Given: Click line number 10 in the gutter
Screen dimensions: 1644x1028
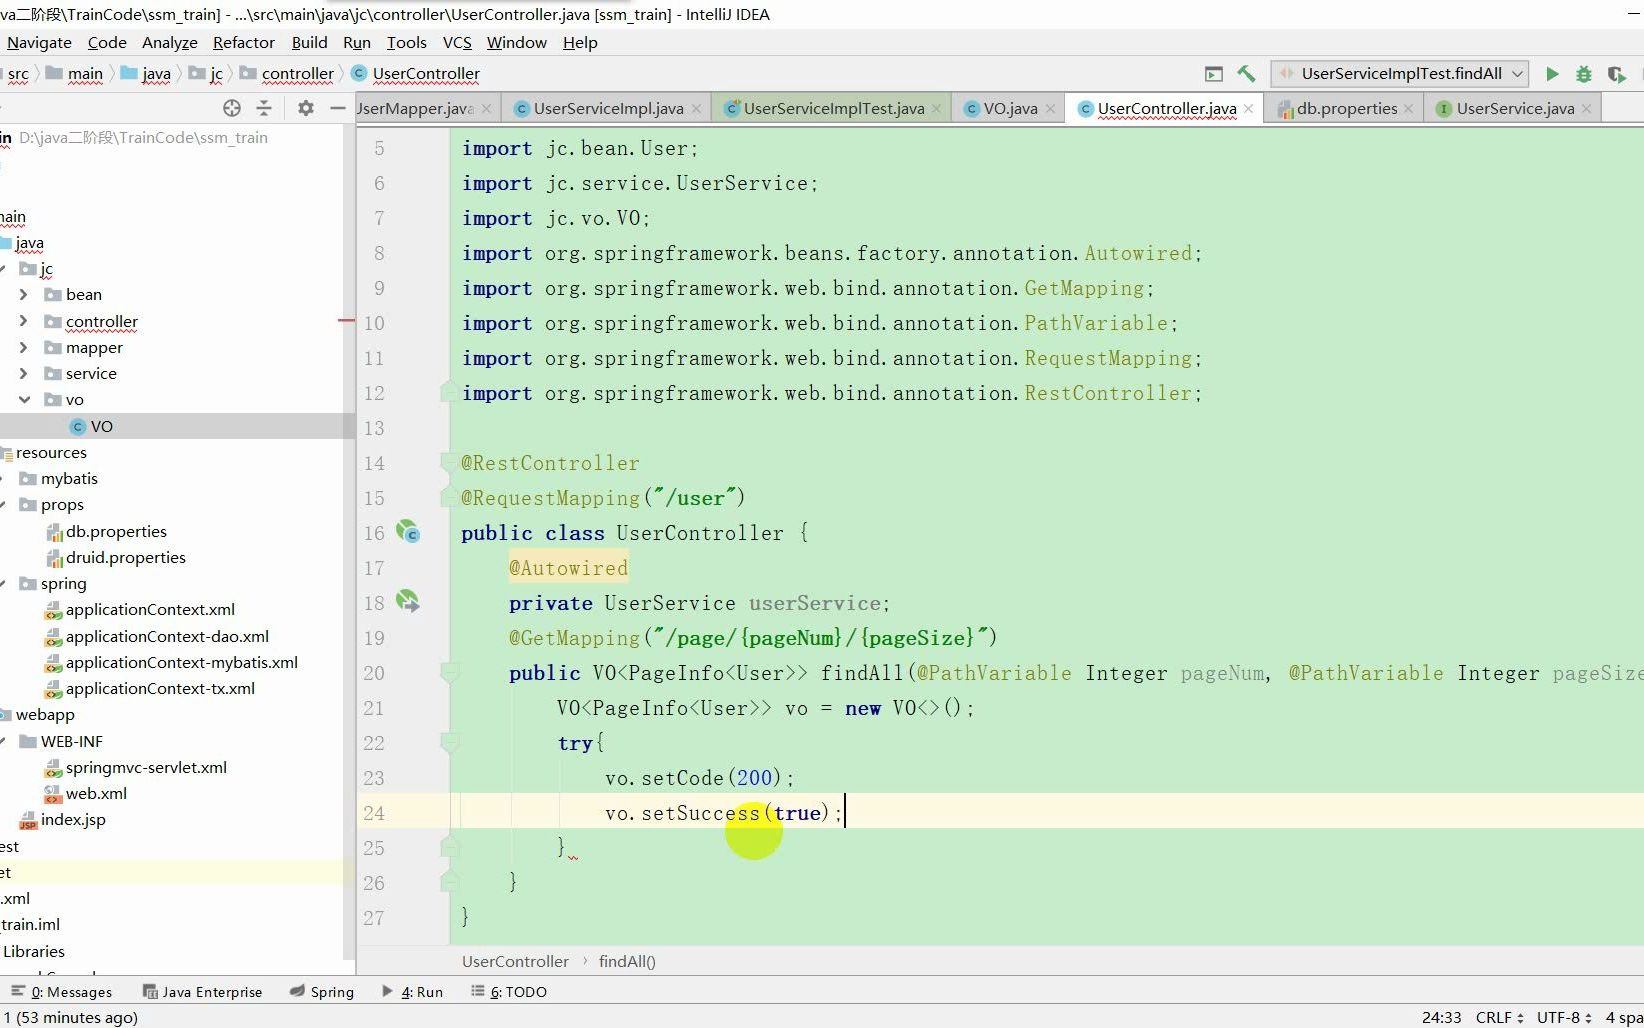Looking at the screenshot, I should coord(374,323).
